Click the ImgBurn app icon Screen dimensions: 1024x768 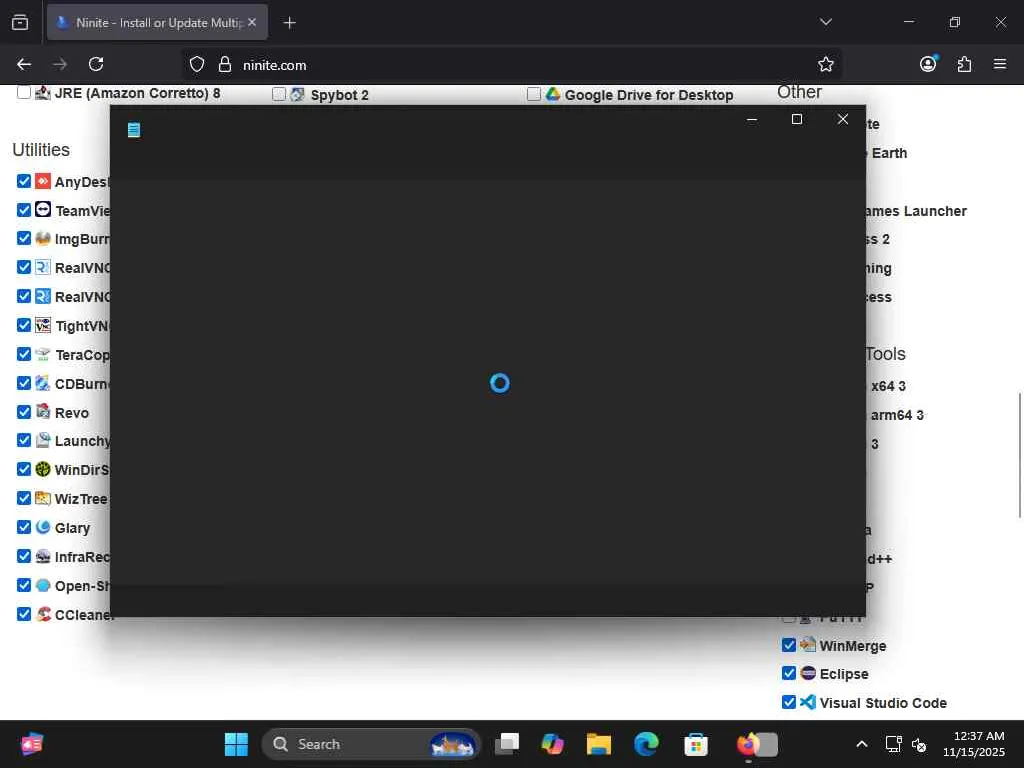point(43,238)
